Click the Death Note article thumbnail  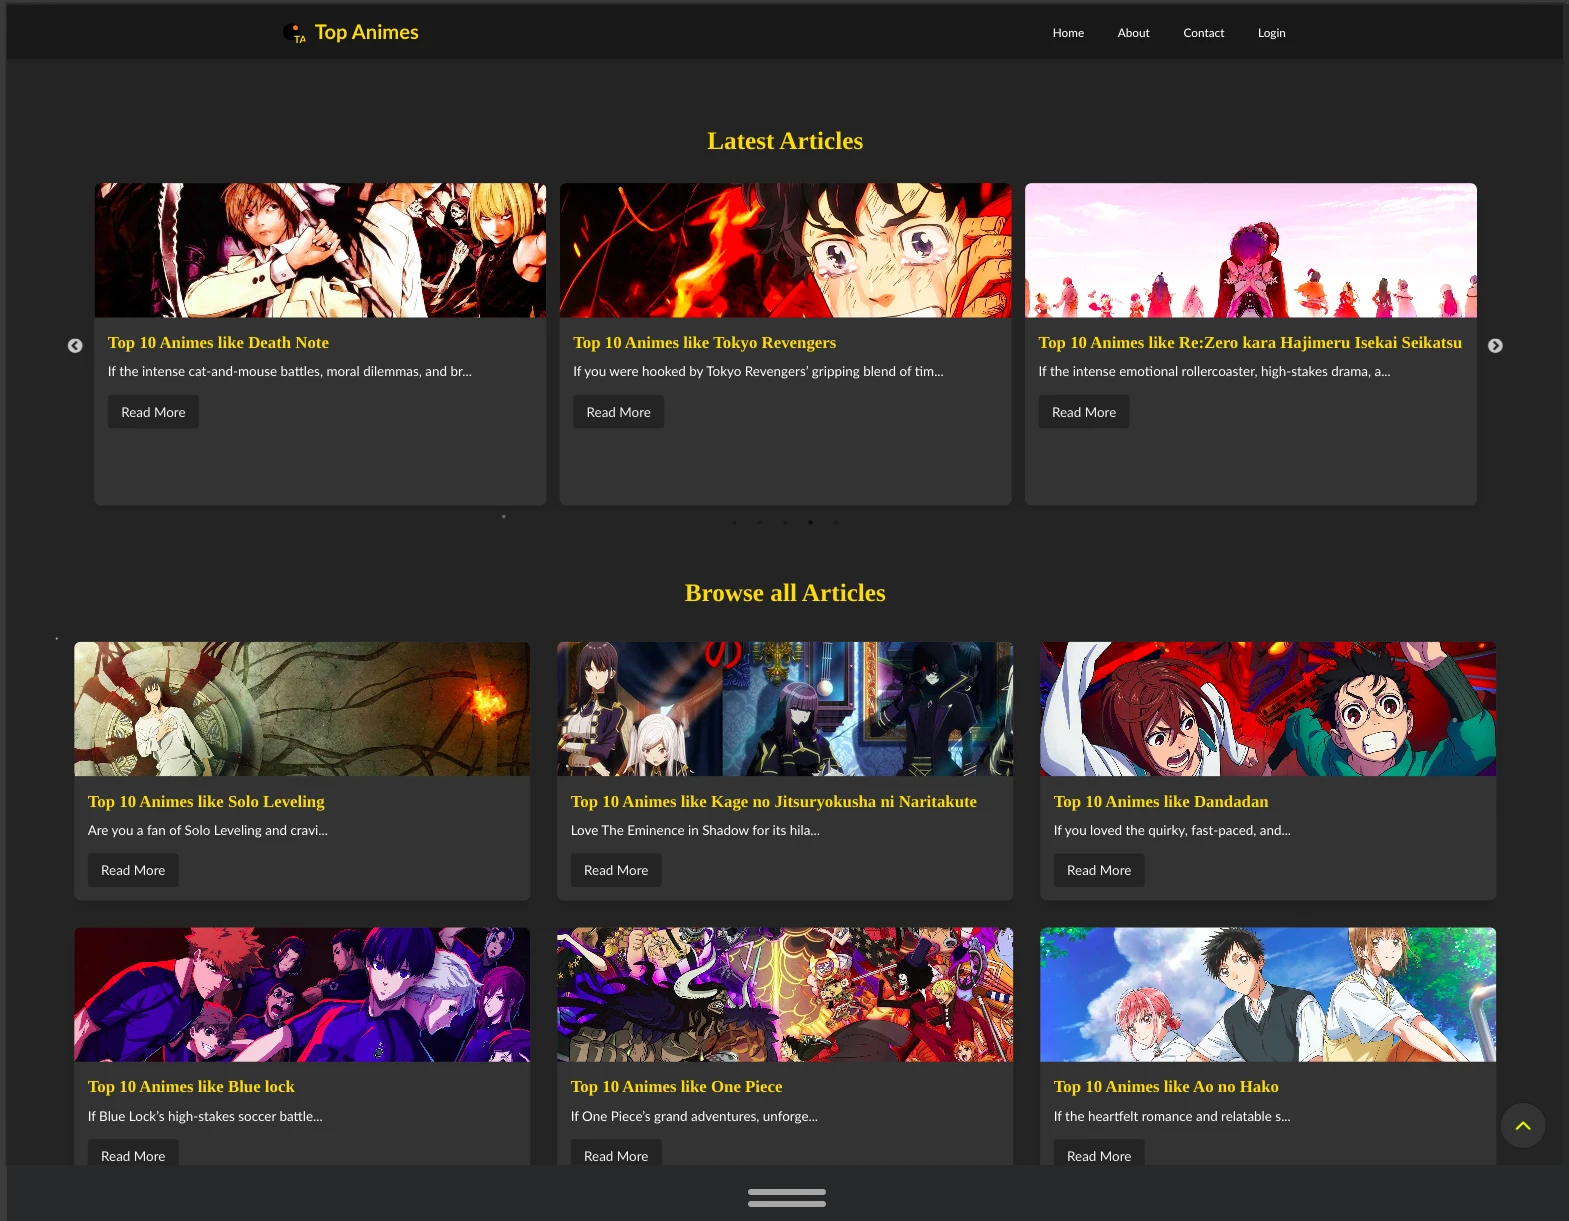[320, 250]
